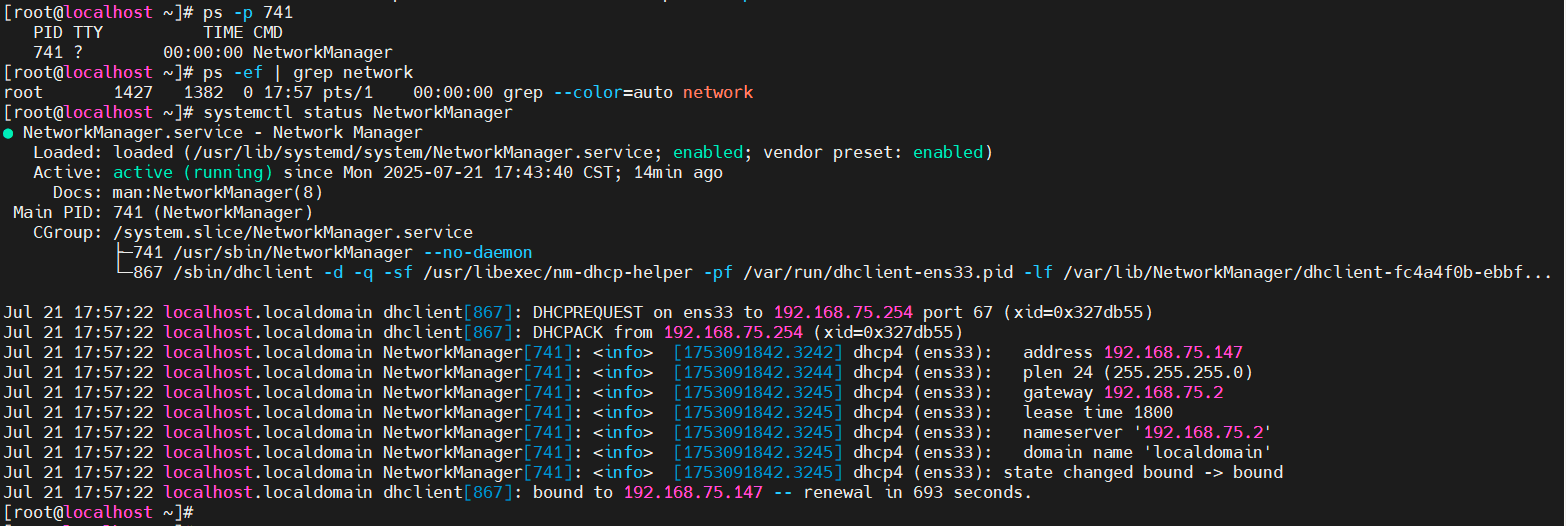Click timestamp [1753091842.3244] in the log

758,373
